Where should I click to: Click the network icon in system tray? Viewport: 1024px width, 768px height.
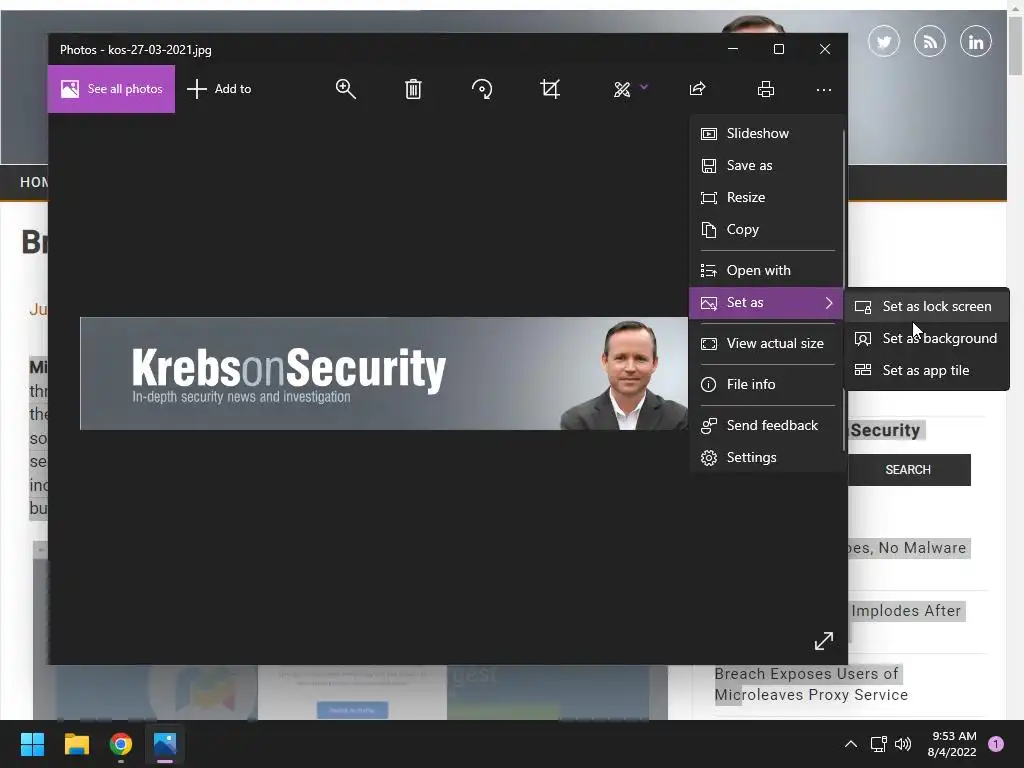tap(878, 744)
